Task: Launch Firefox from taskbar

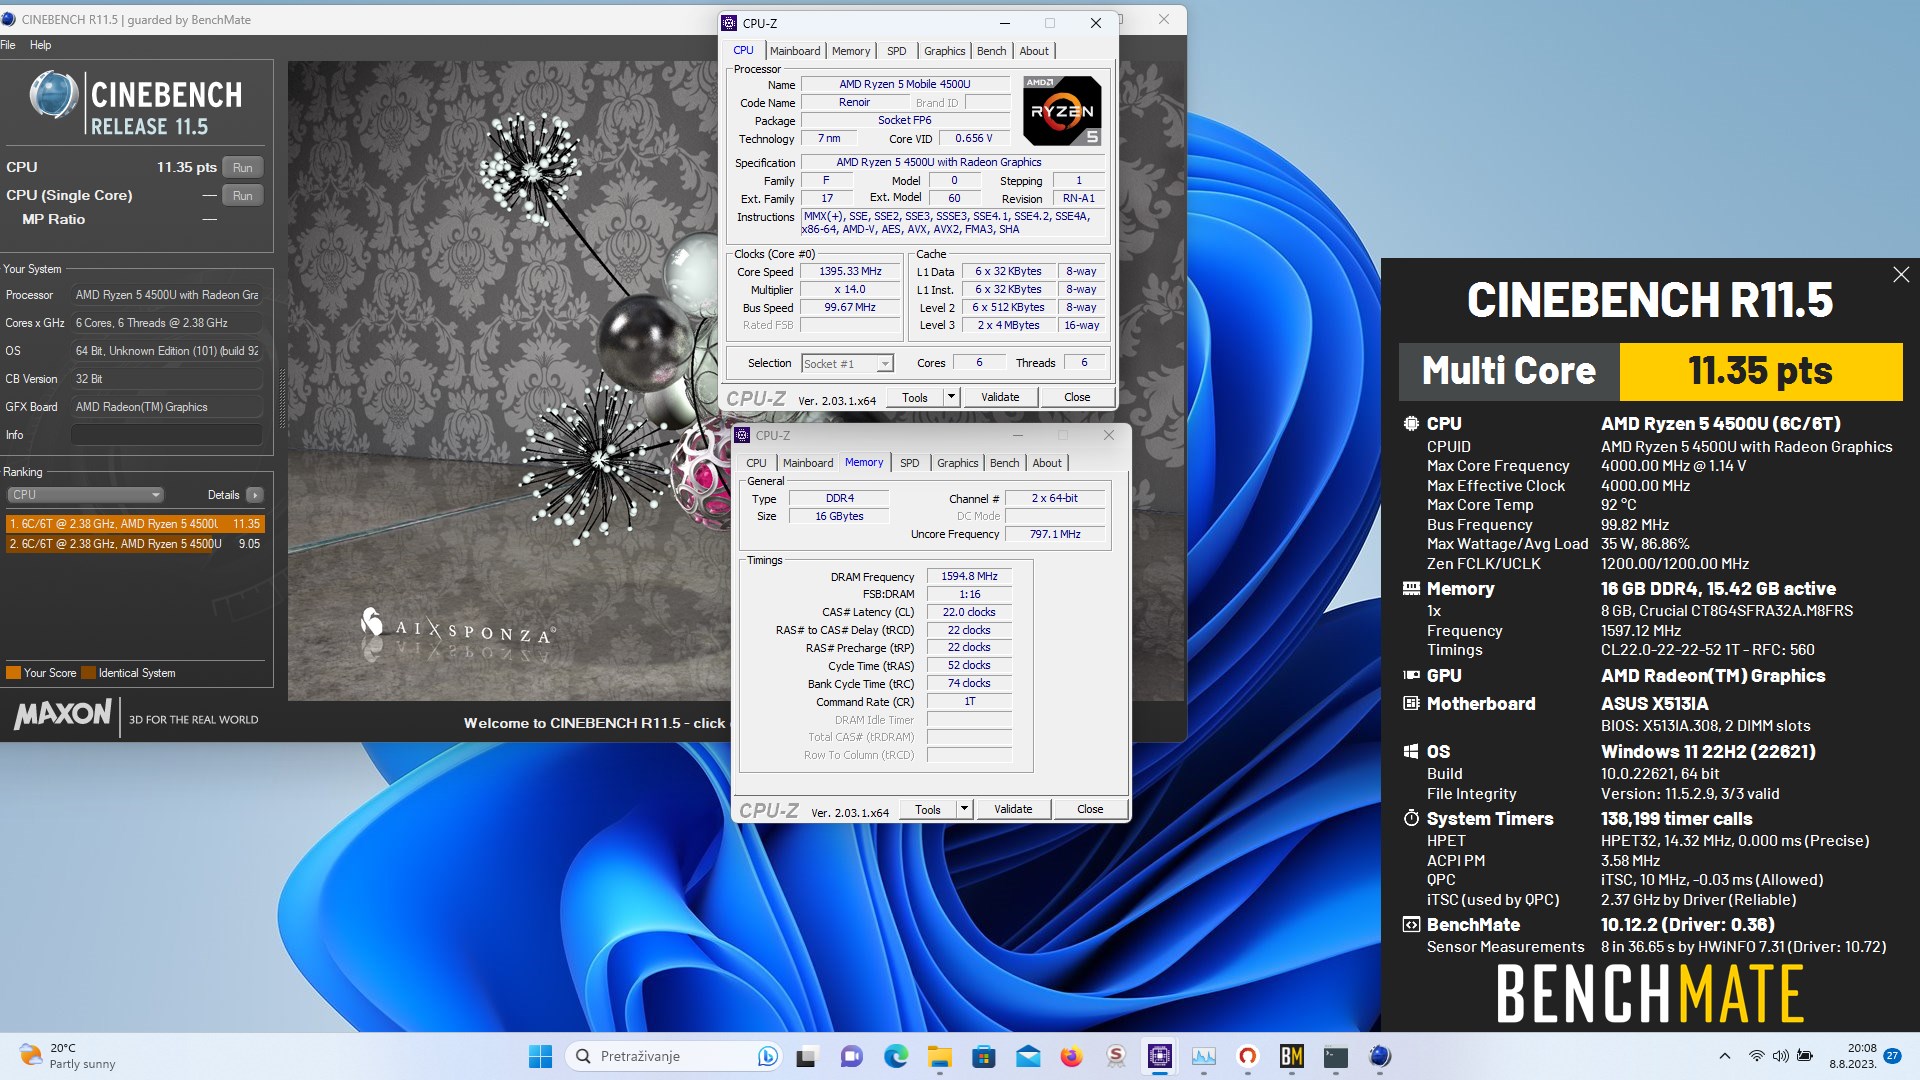Action: coord(1072,1056)
